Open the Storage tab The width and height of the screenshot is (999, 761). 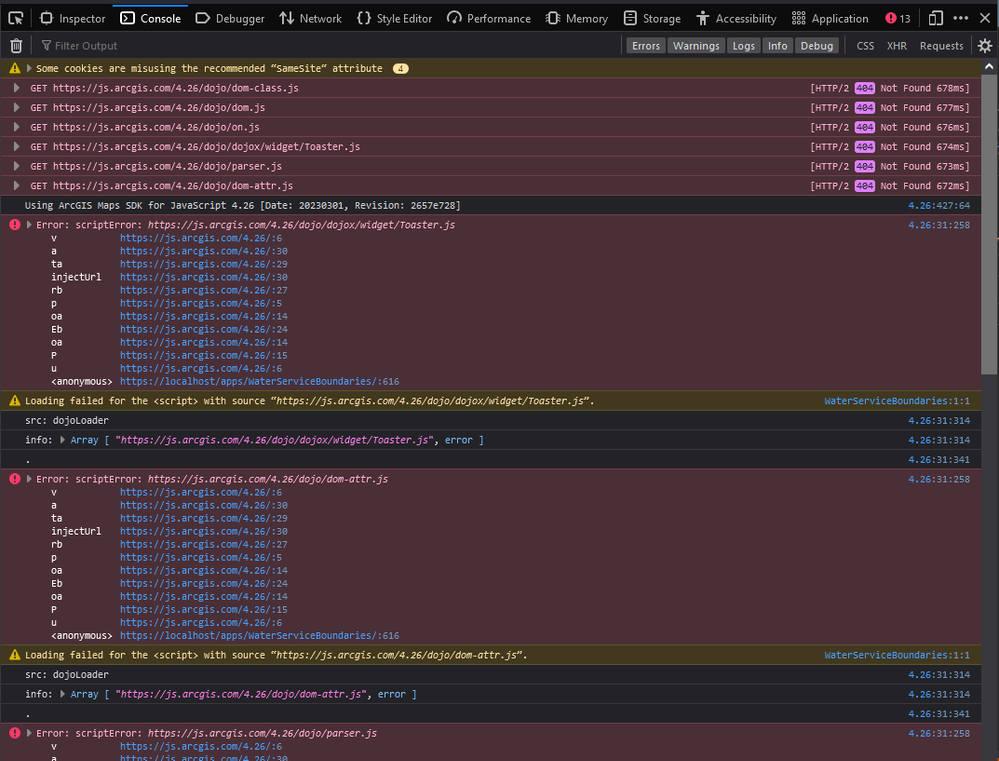[x=652, y=18]
